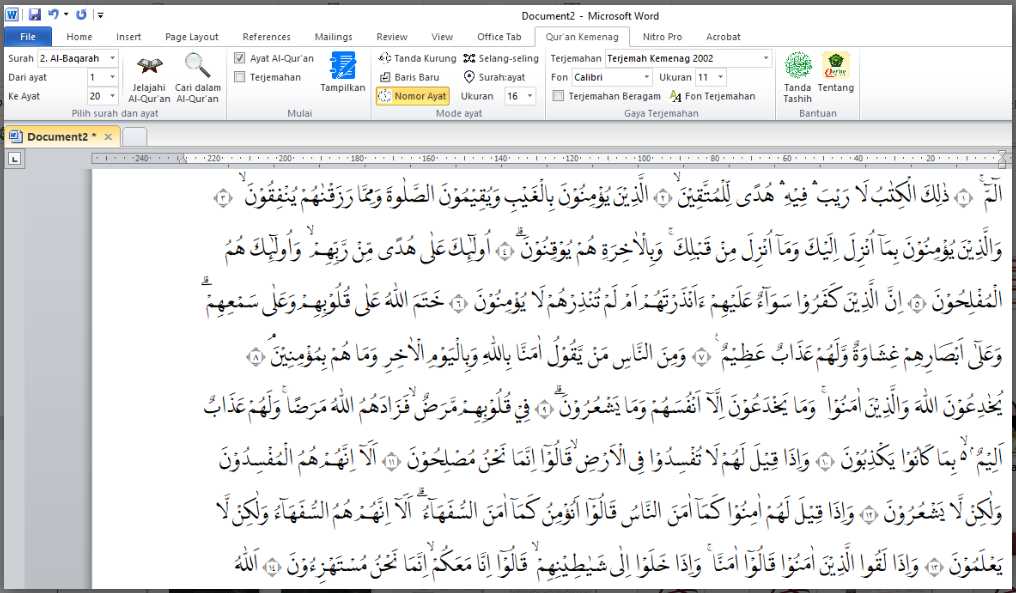Click the Redo icon in quick access toolbar
The height and width of the screenshot is (593, 1016).
click(x=81, y=14)
